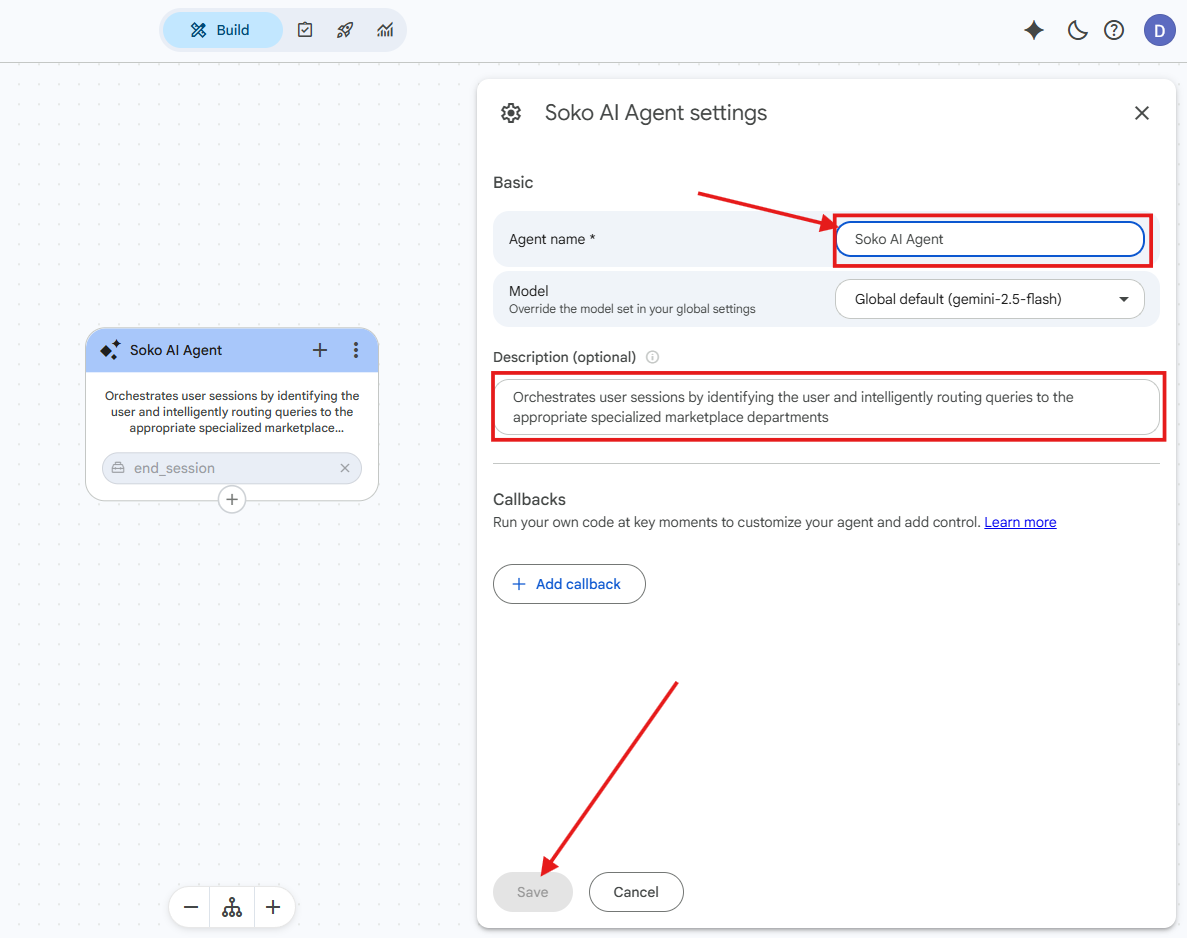Open the analytics chart tab icon
This screenshot has width=1187, height=938.
coord(385,30)
